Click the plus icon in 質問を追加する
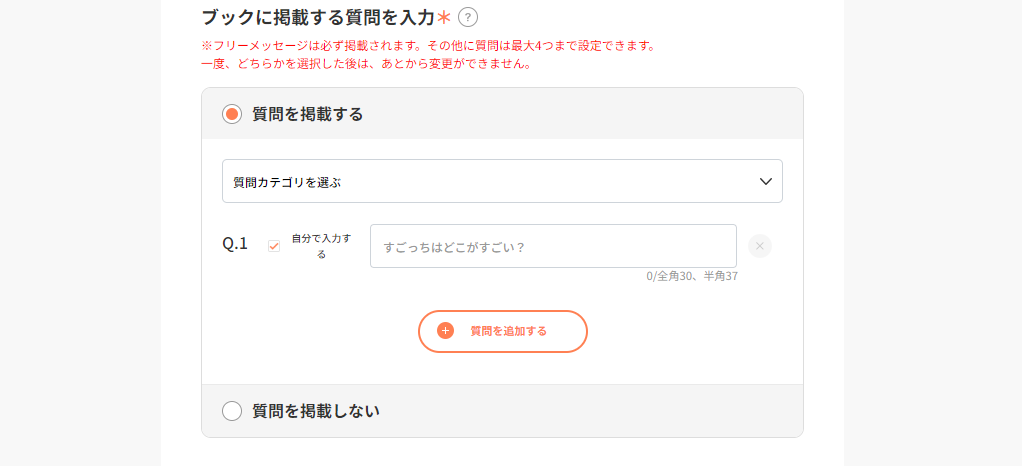Screen dimensions: 1022x466 [445, 331]
